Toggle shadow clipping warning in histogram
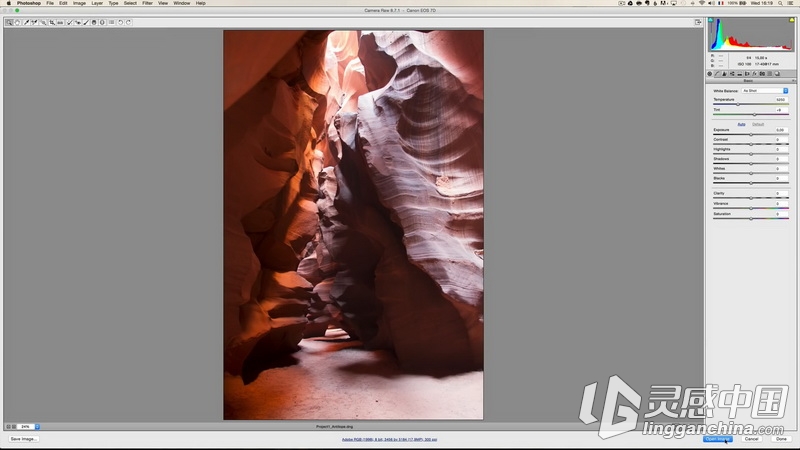This screenshot has width=800, height=450. tap(710, 20)
